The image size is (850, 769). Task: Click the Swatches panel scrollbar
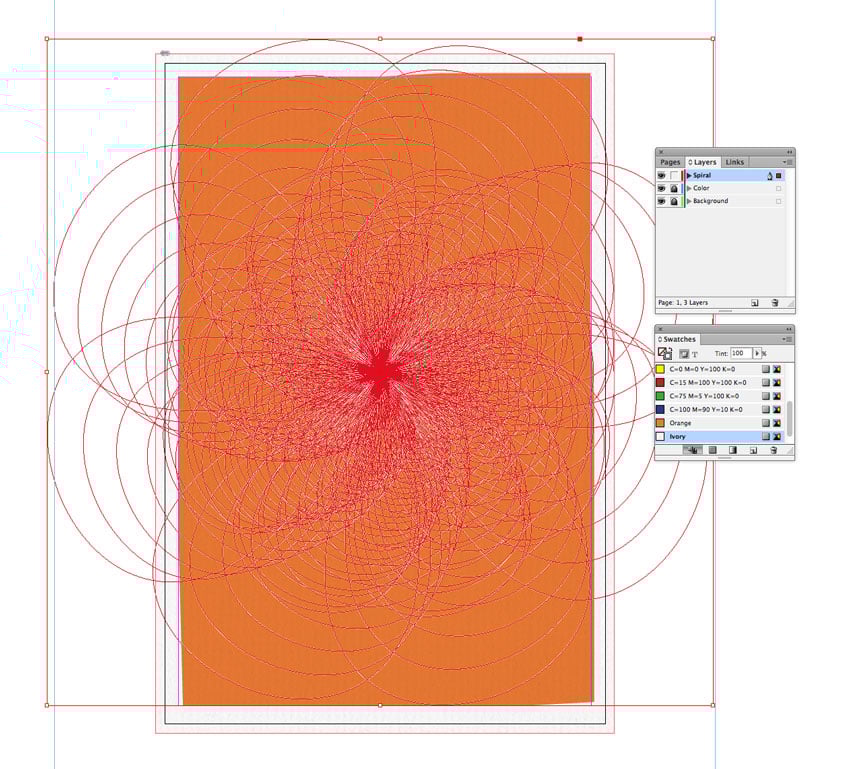pyautogui.click(x=790, y=418)
